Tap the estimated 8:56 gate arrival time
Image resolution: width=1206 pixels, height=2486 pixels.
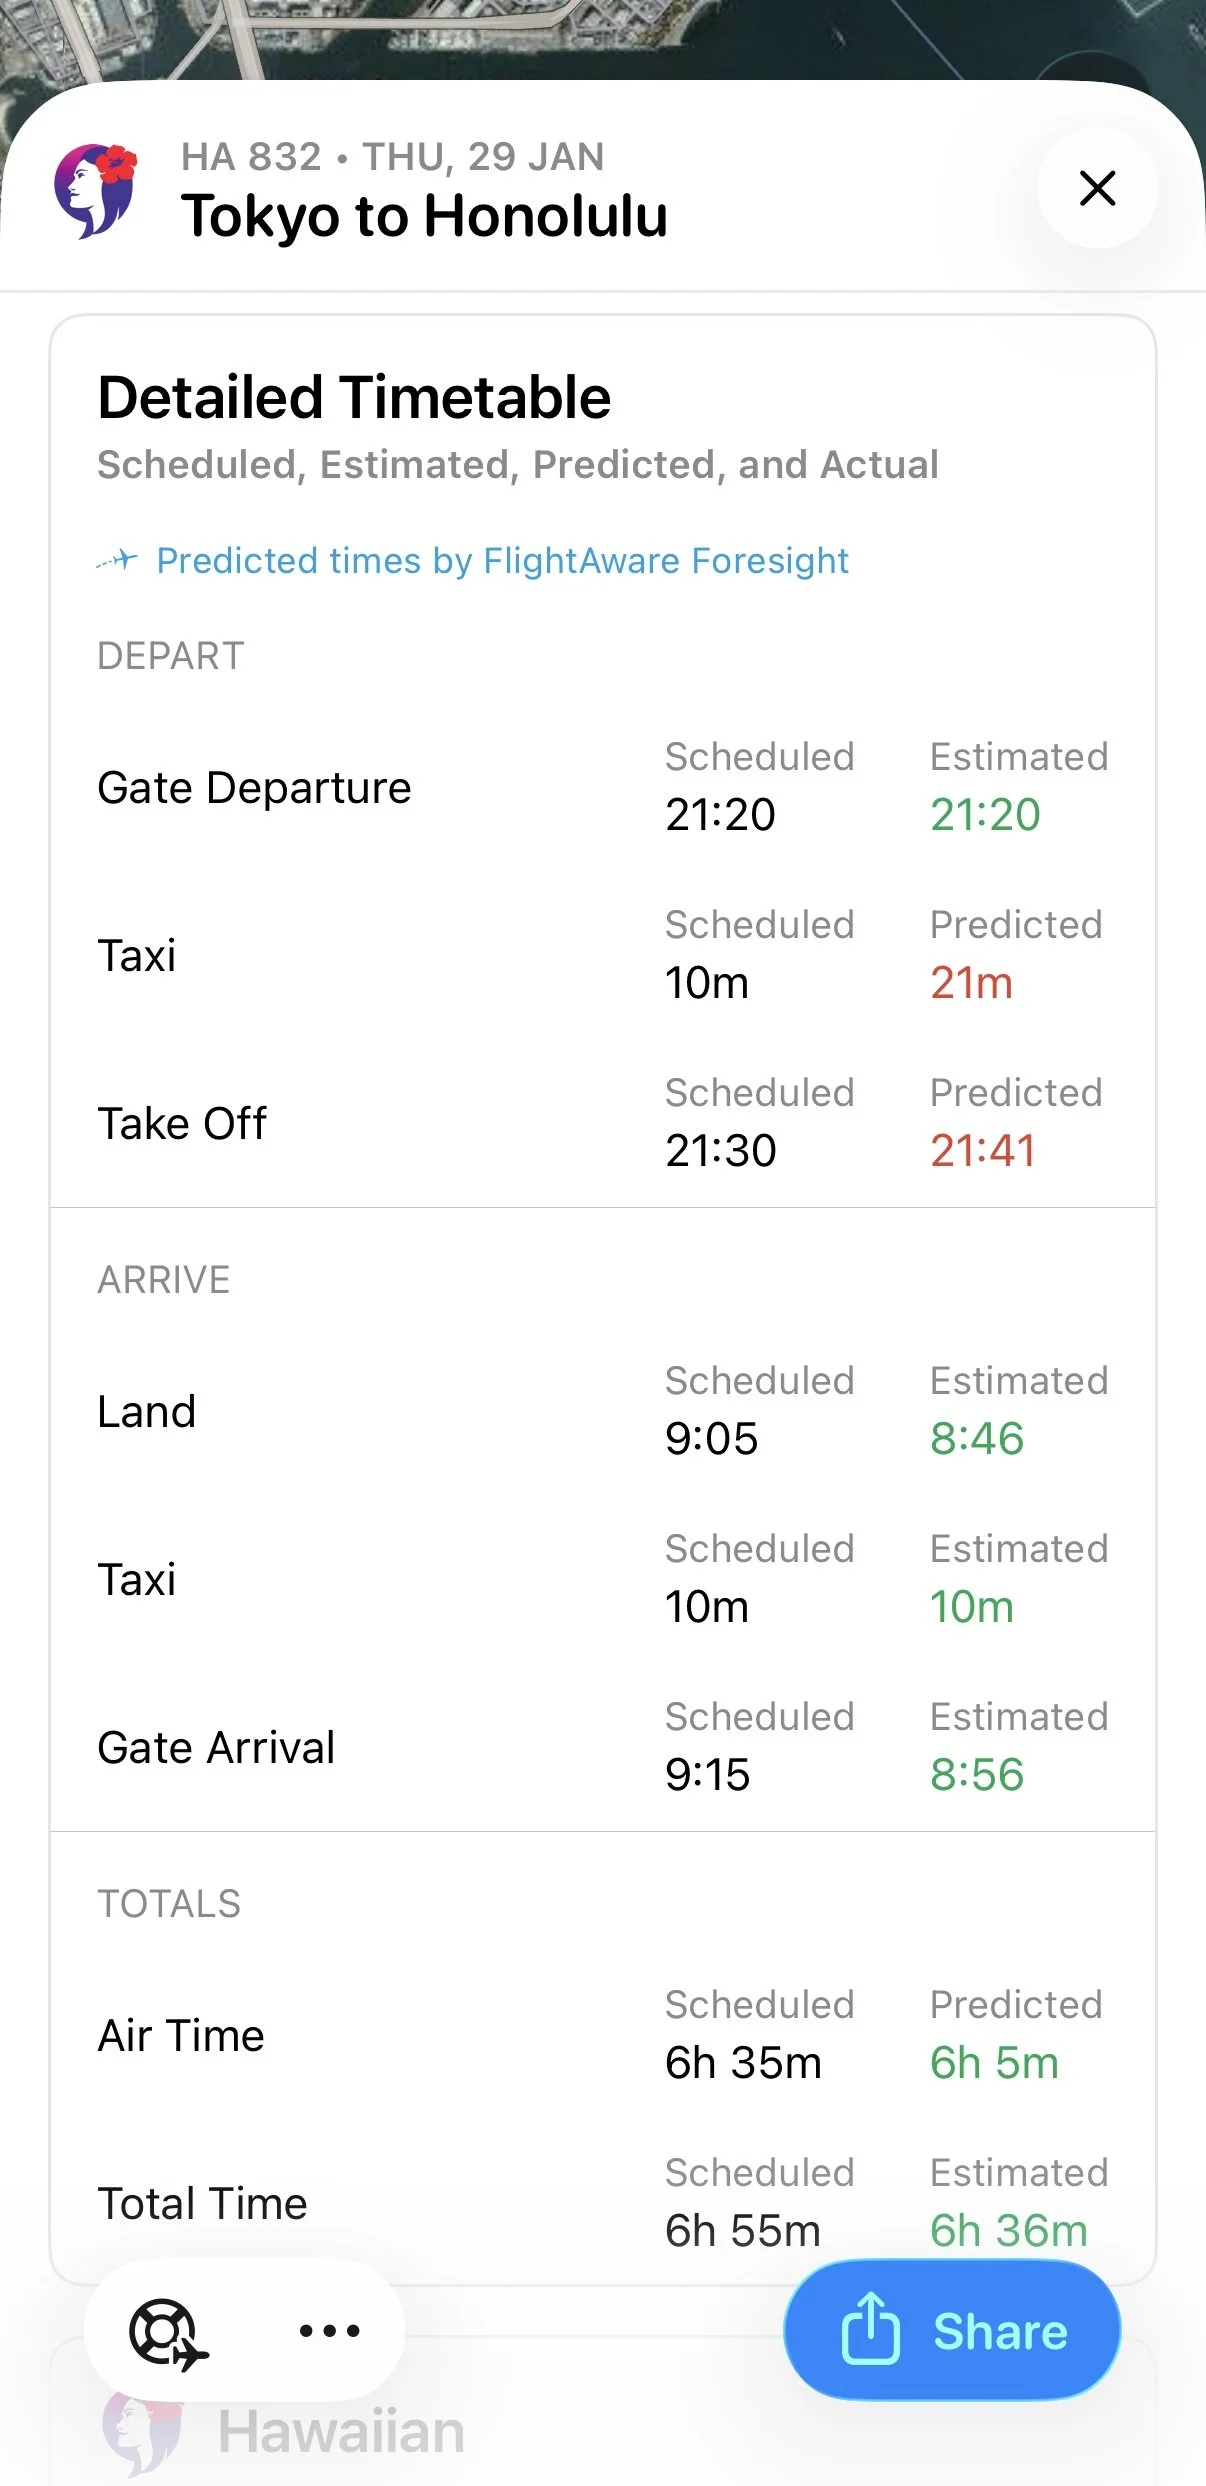[x=976, y=1775]
